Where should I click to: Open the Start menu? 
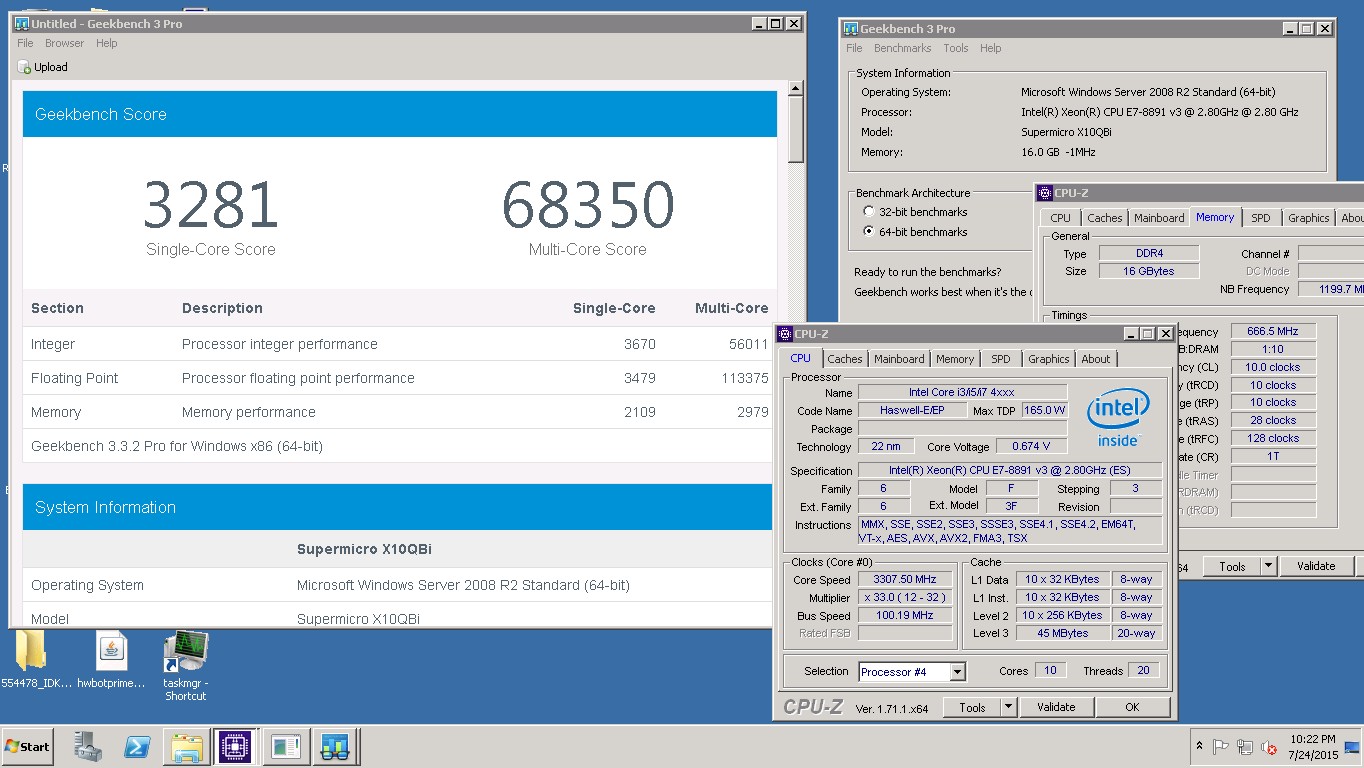coord(28,746)
